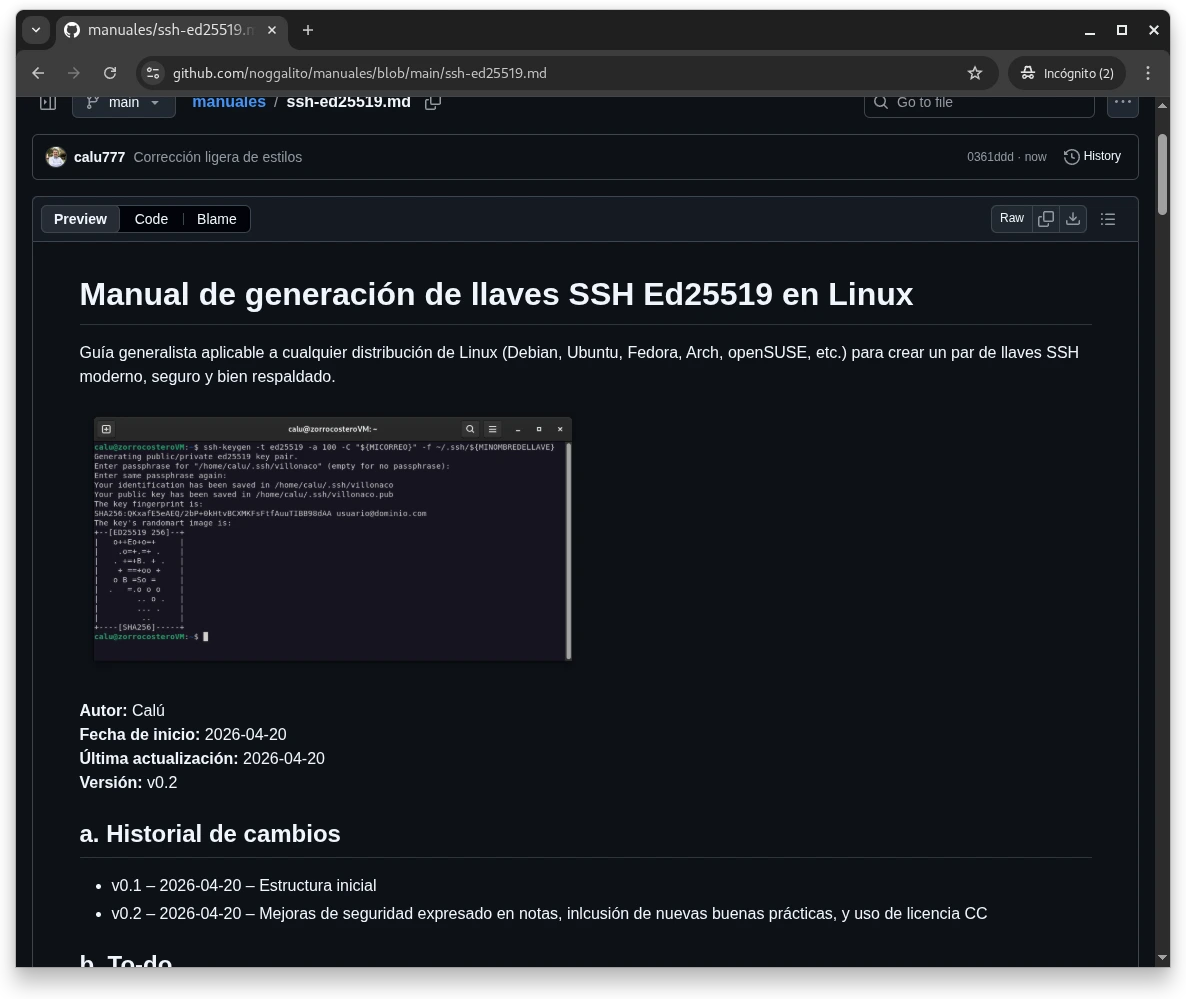The image size is (1186, 999).
Task: Switch to Code view
Action: pos(151,219)
